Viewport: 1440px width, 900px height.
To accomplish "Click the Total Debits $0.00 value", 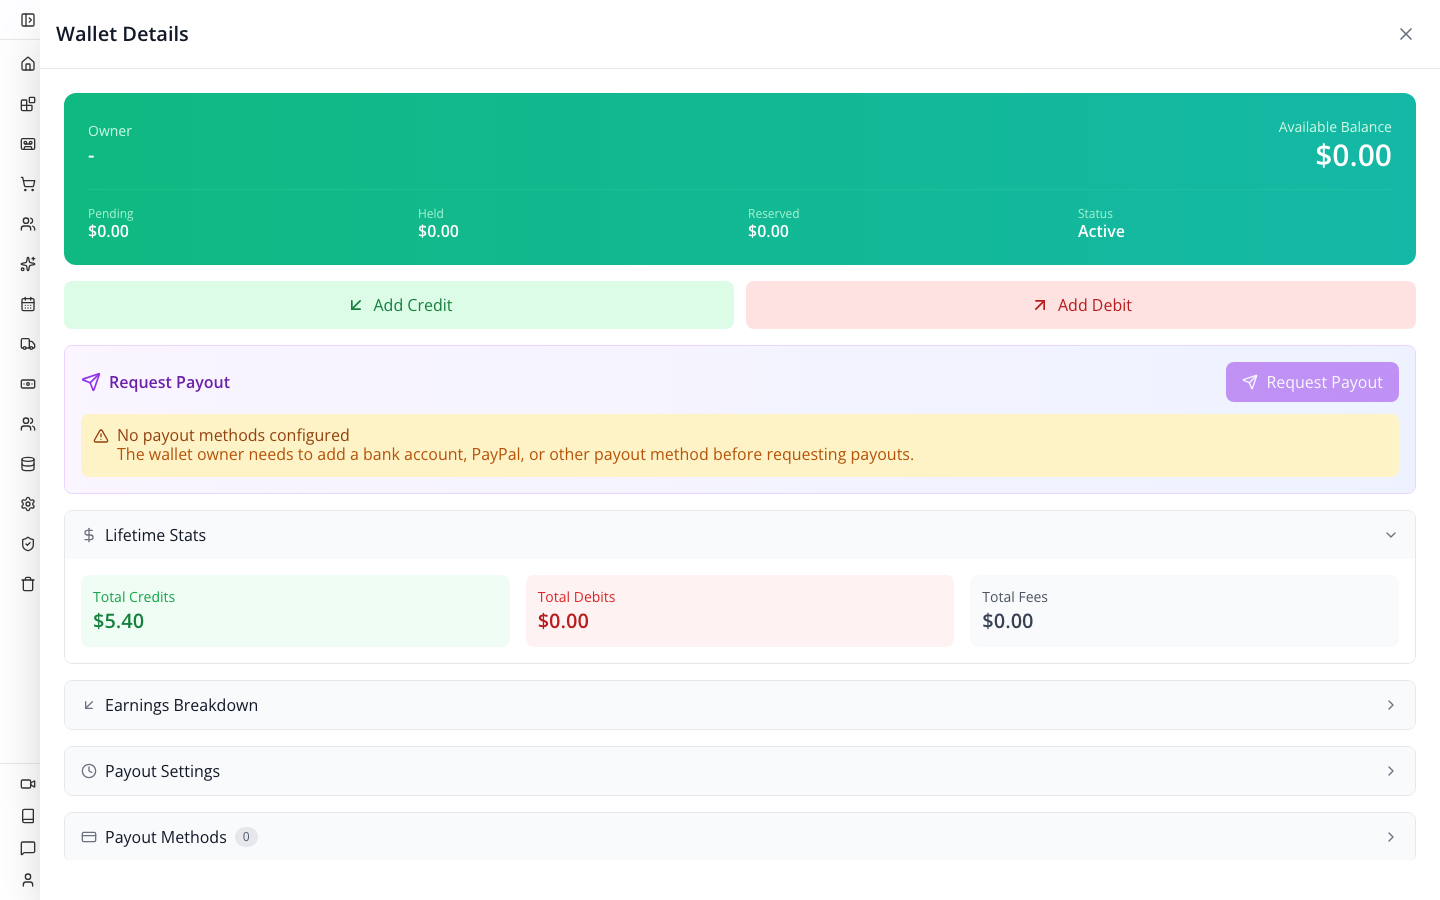I will point(563,621).
